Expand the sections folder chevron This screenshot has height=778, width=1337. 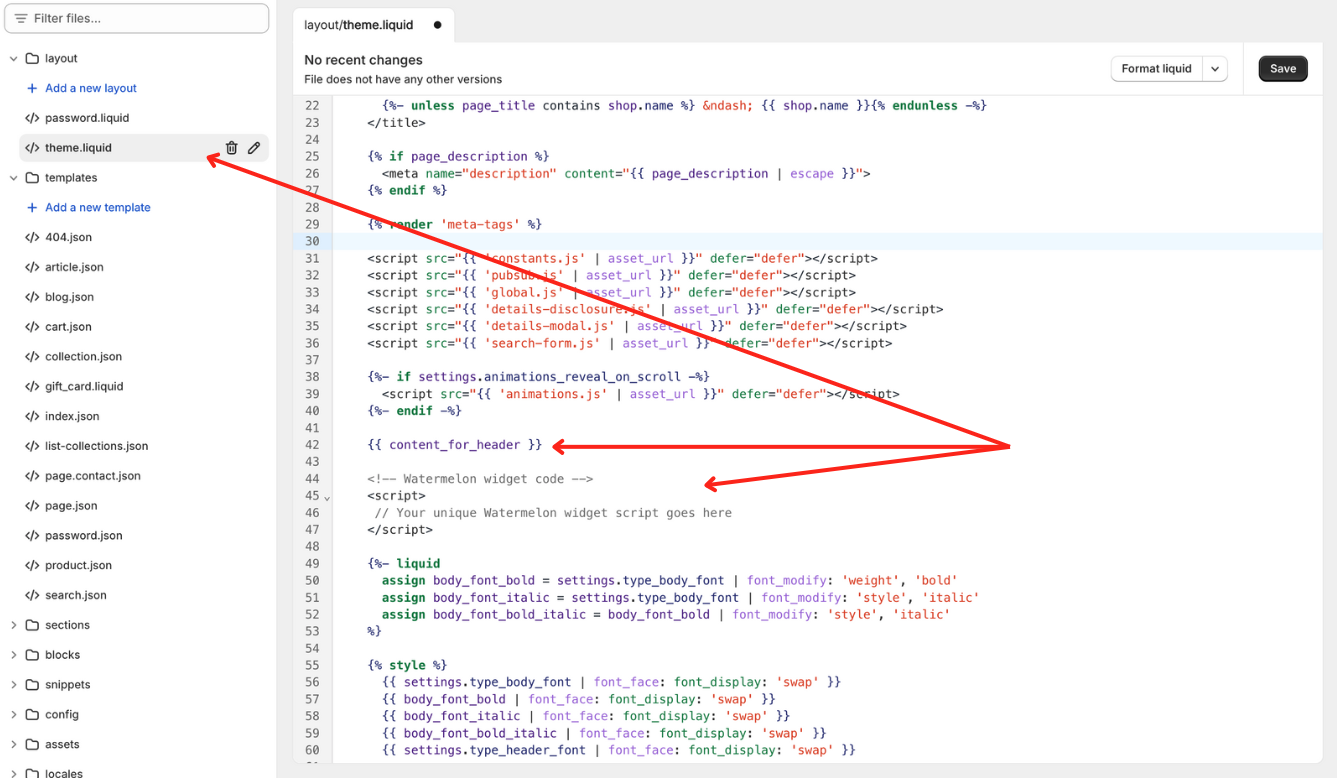pos(14,625)
